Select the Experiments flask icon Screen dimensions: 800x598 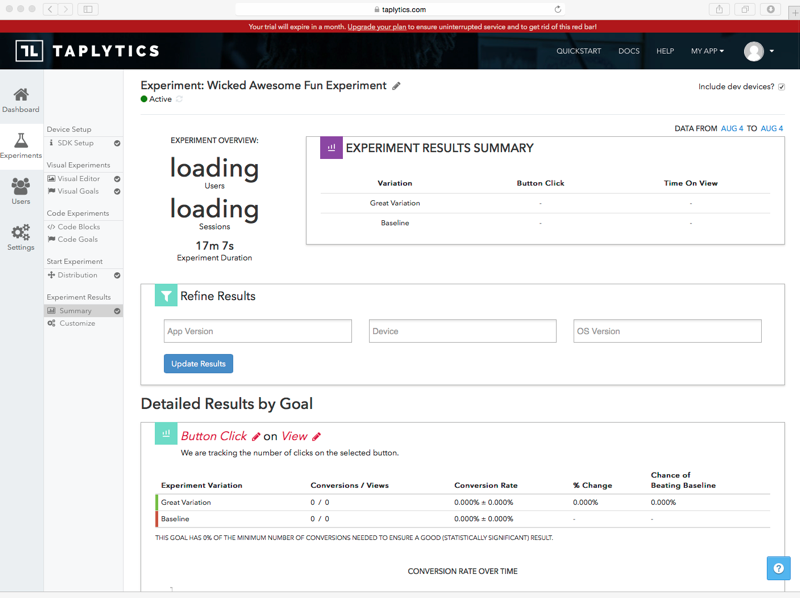[21, 140]
